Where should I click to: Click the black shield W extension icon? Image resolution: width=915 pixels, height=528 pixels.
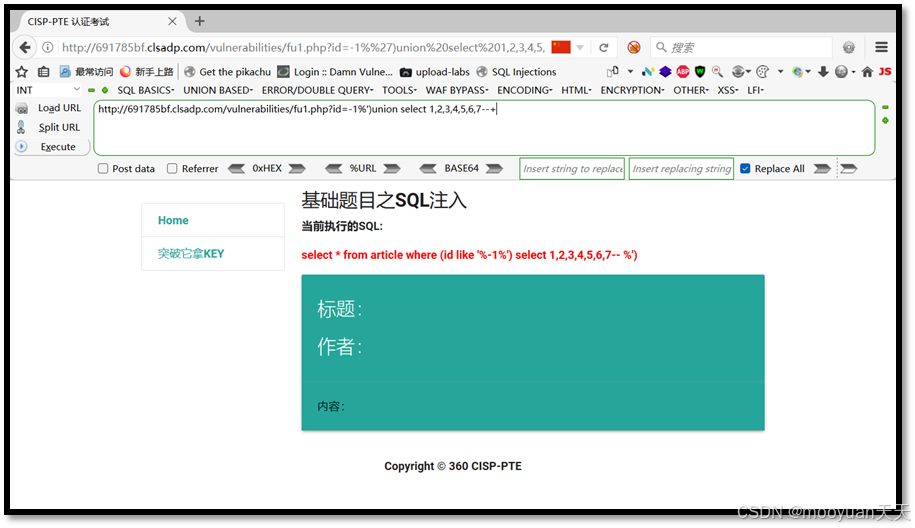pos(700,72)
